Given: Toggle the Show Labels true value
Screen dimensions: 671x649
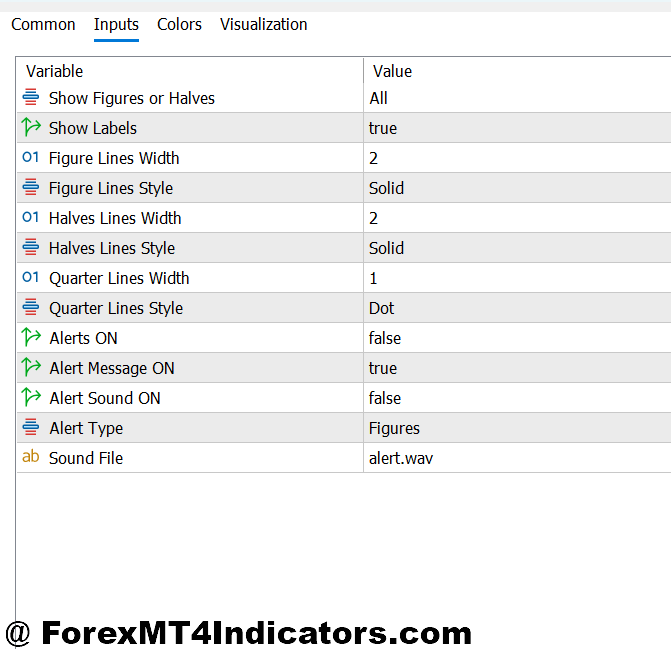Looking at the screenshot, I should pyautogui.click(x=383, y=128).
